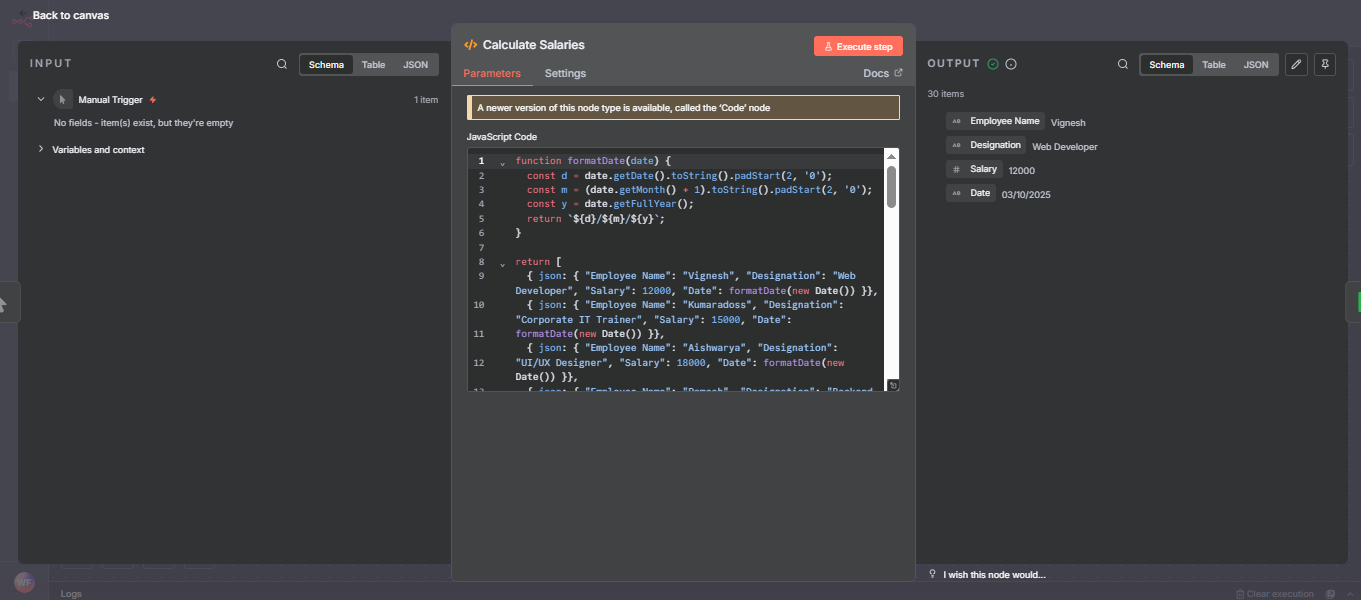
Task: Click the 'Back to canvas' link
Action: click(69, 15)
